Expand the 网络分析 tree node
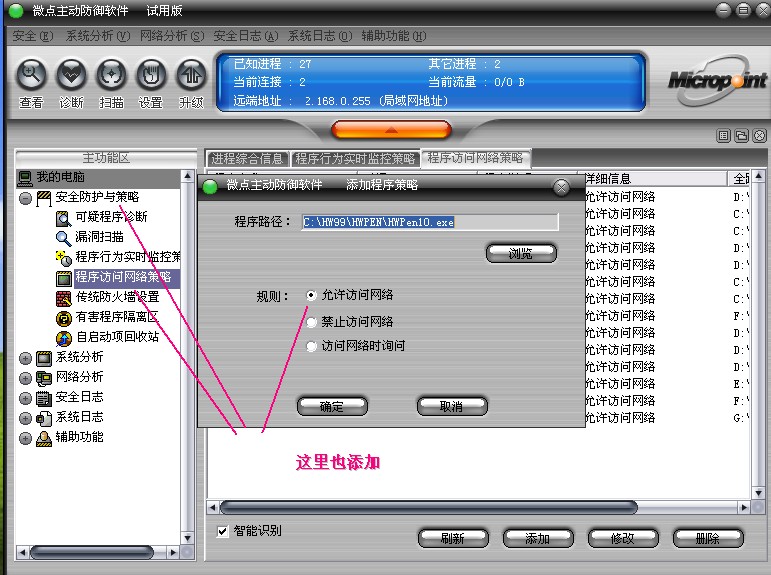Viewport: 771px width, 575px height. [26, 378]
